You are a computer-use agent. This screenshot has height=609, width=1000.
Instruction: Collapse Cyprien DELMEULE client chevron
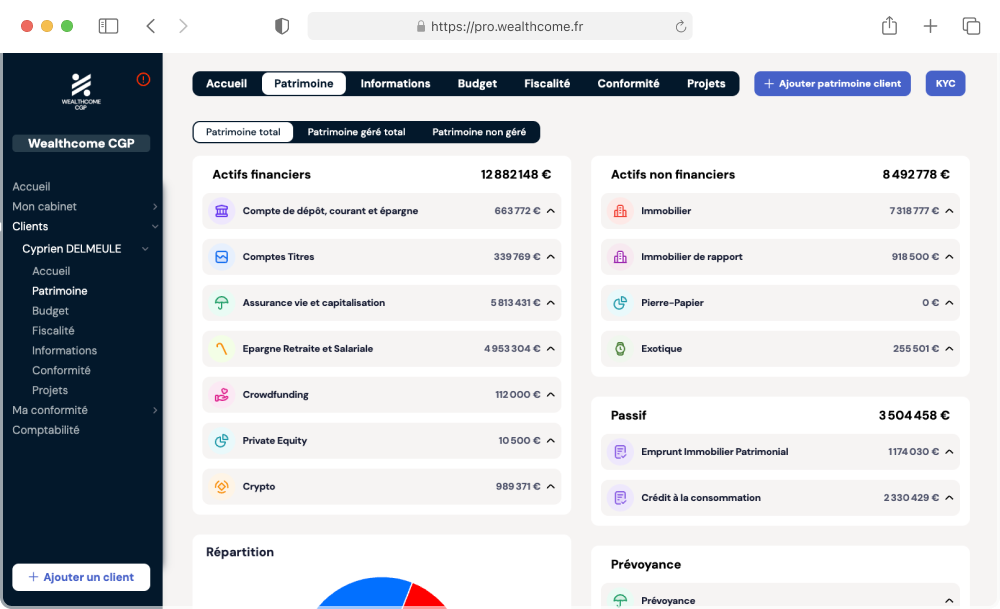coord(145,249)
